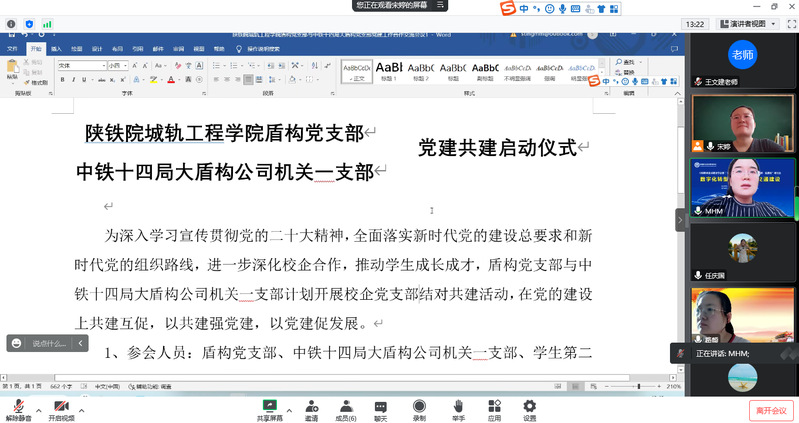Switch to the 插入 ribbon tab
The image size is (799, 423).
(x=56, y=48)
